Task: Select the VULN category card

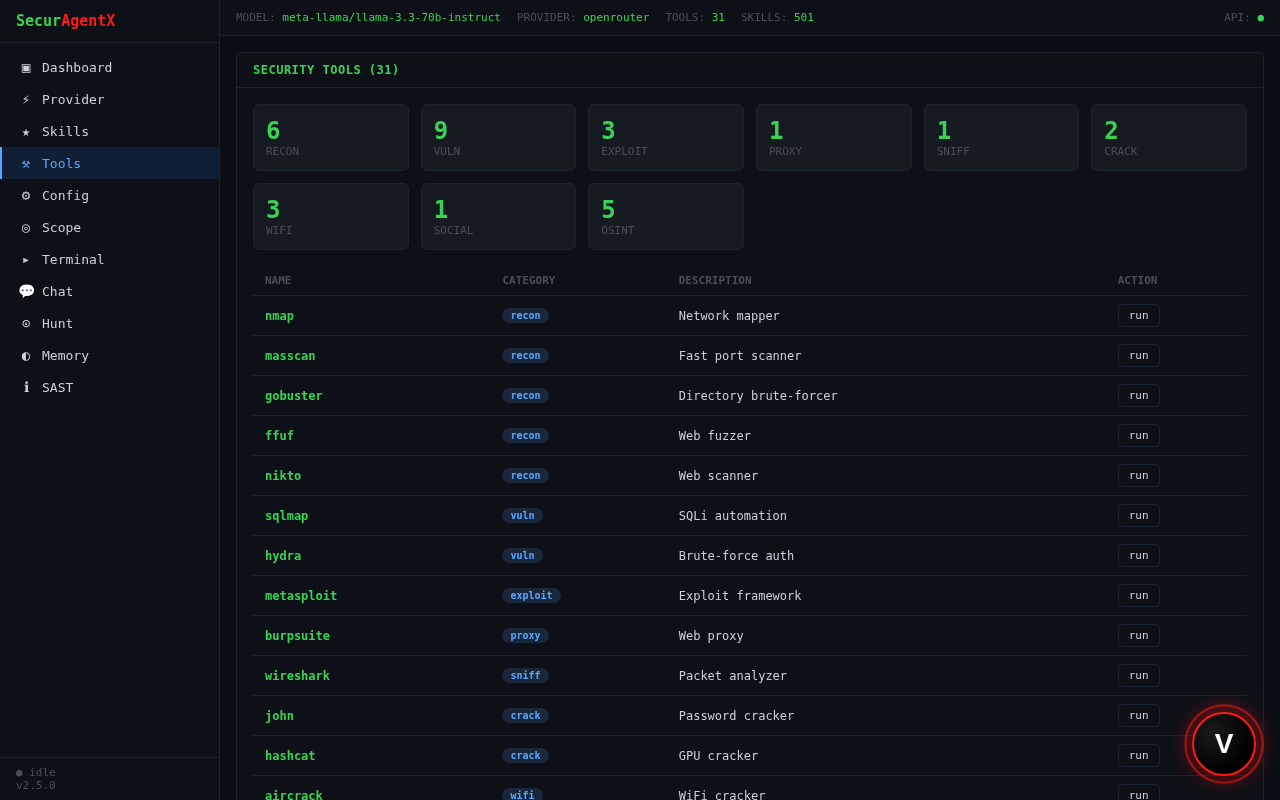Action: point(498,137)
